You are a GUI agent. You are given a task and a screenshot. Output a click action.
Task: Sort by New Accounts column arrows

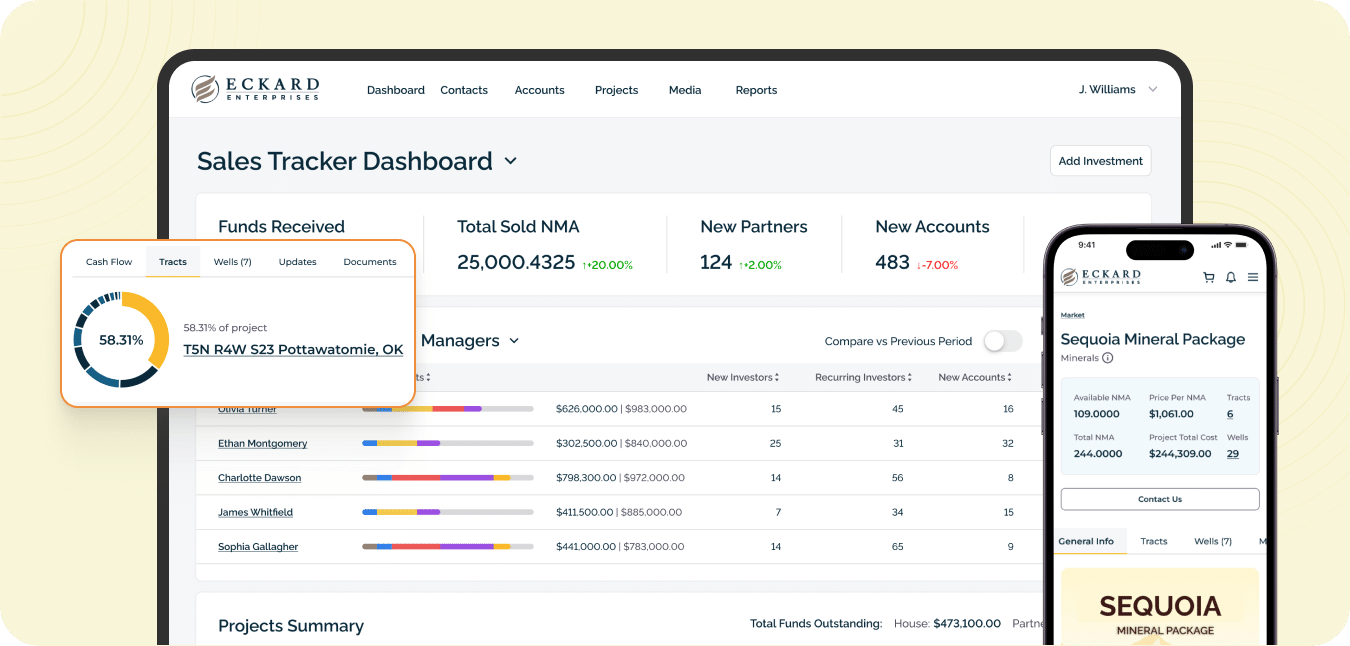click(1009, 378)
